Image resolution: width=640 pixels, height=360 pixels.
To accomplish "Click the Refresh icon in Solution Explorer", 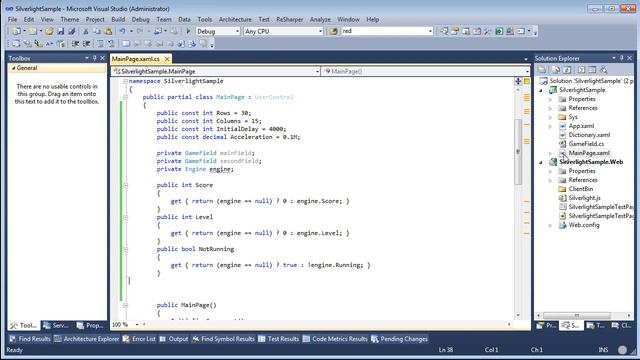I will [x=567, y=70].
